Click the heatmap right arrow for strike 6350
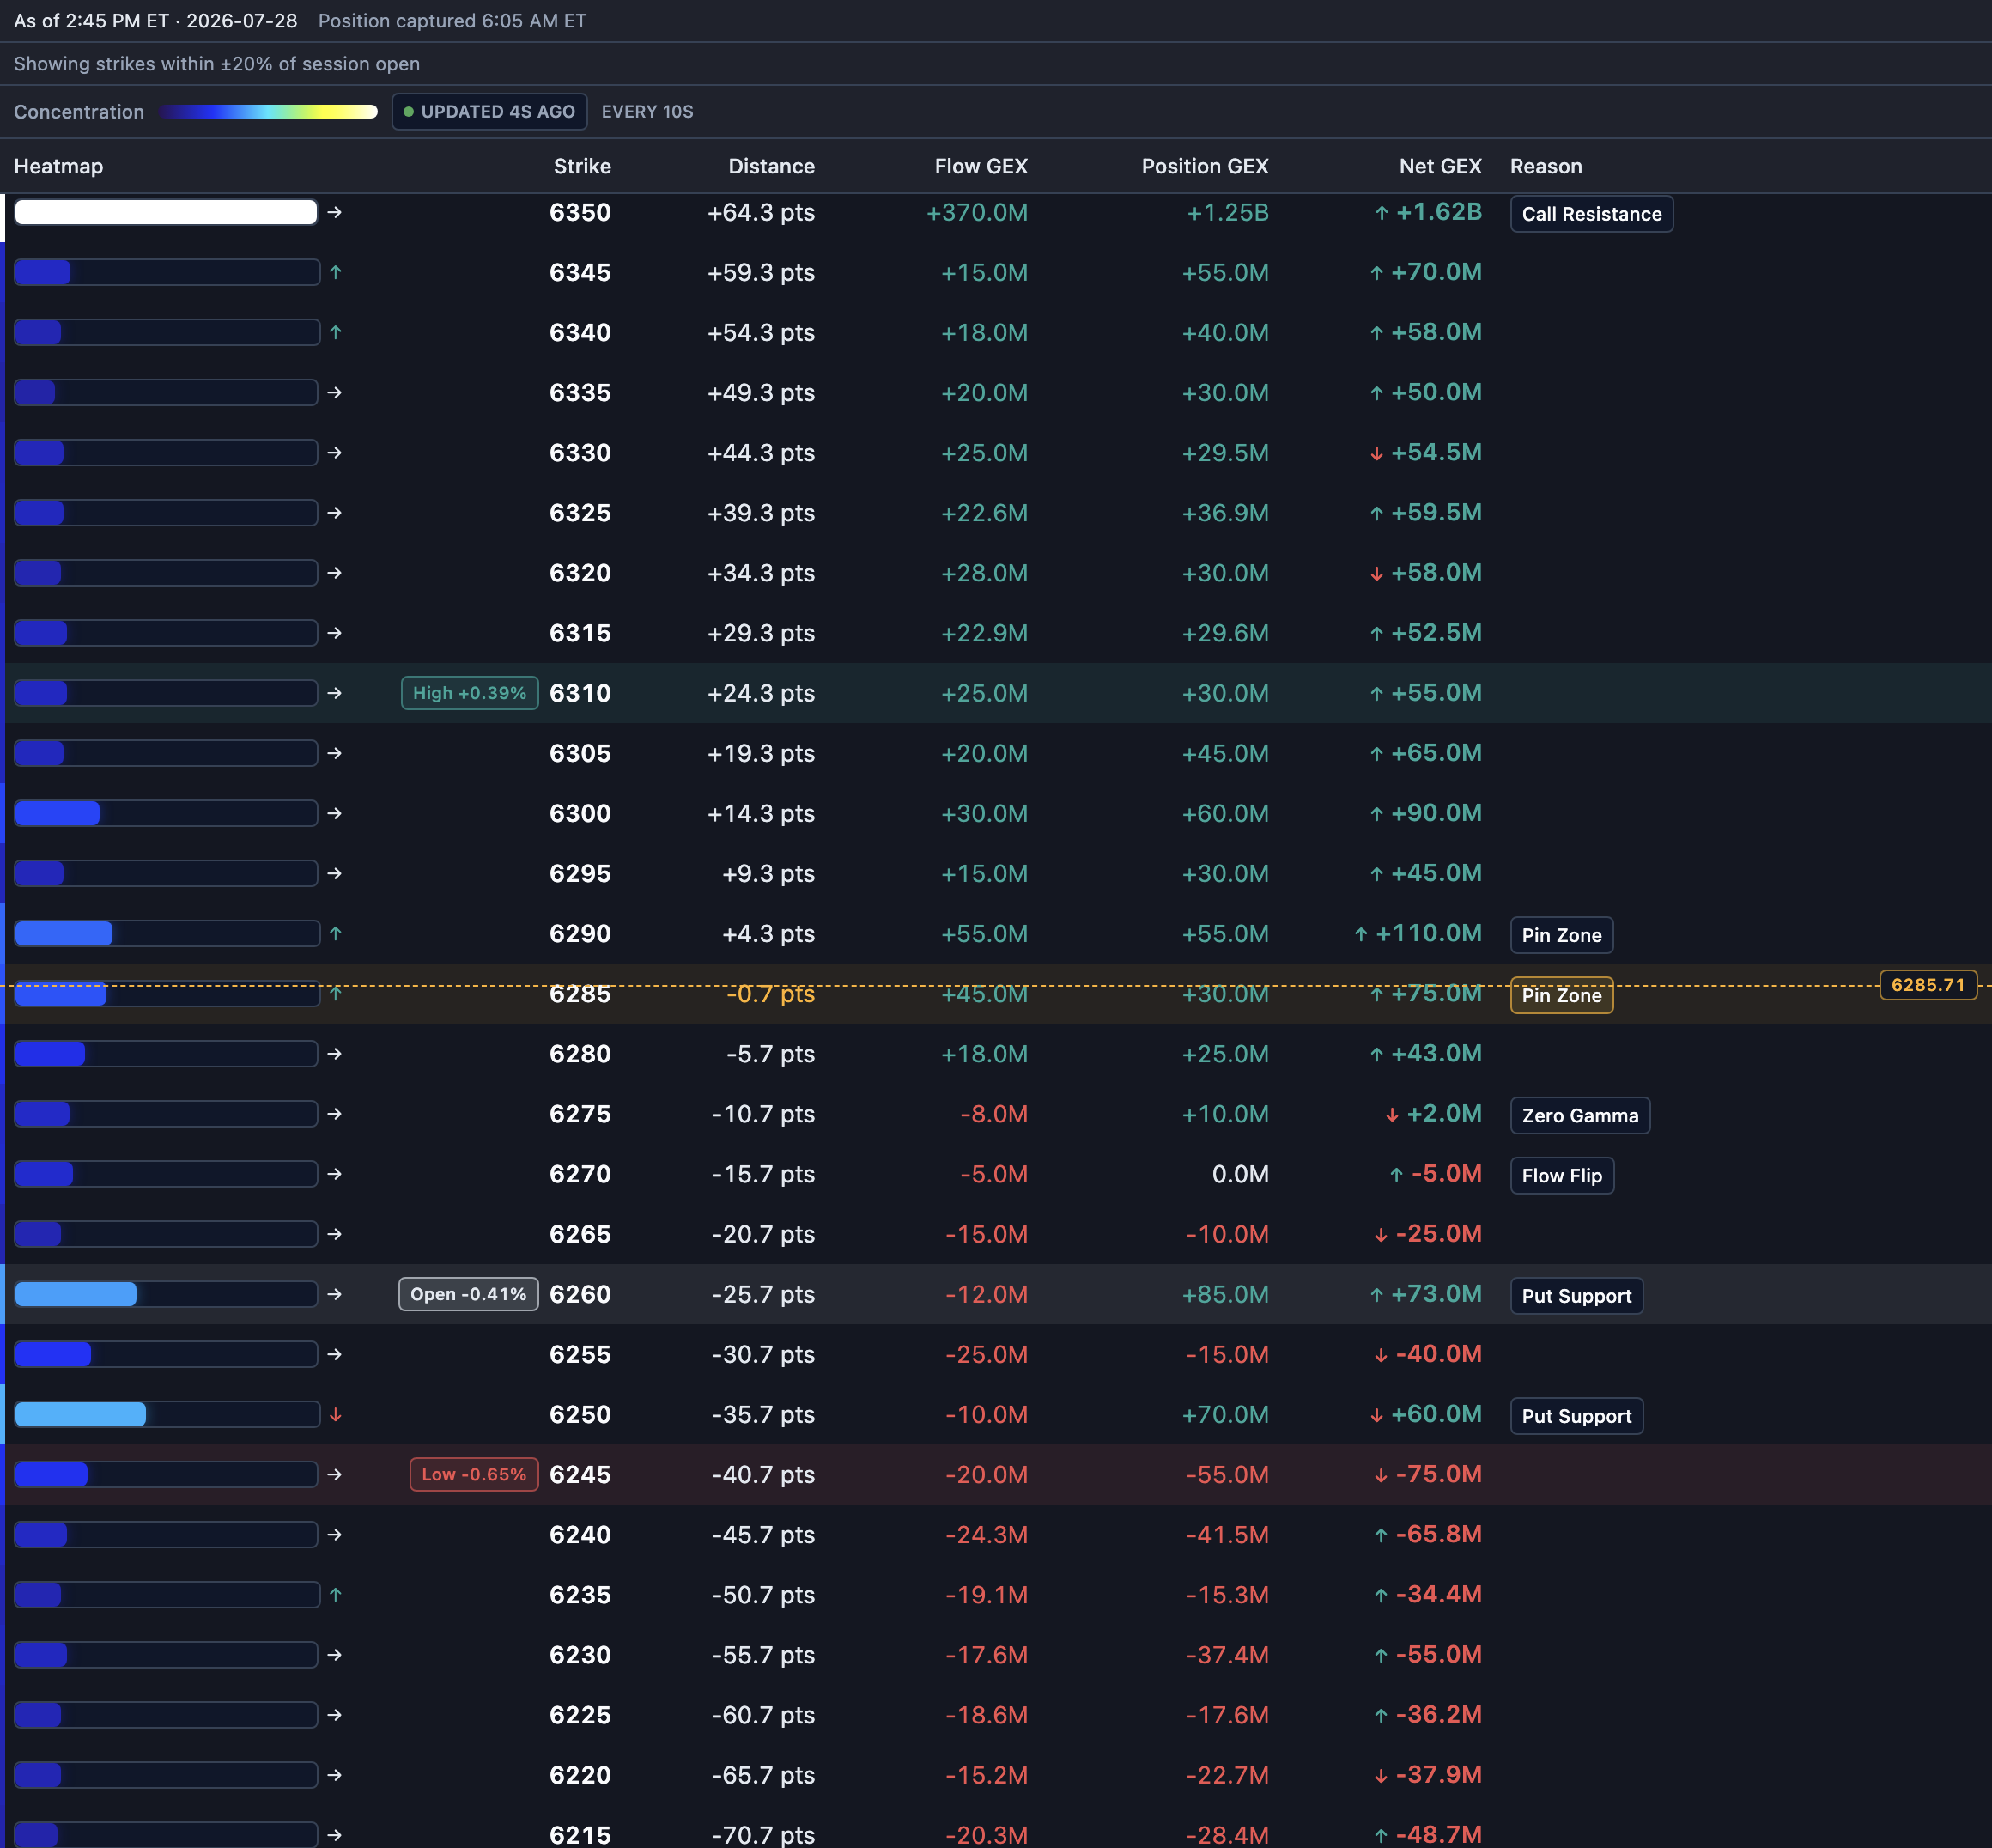 pos(335,212)
